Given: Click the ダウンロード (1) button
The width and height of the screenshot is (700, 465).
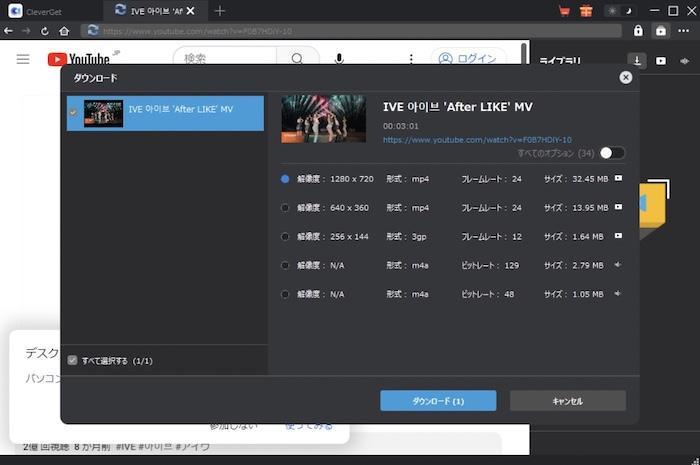Looking at the screenshot, I should click(438, 401).
